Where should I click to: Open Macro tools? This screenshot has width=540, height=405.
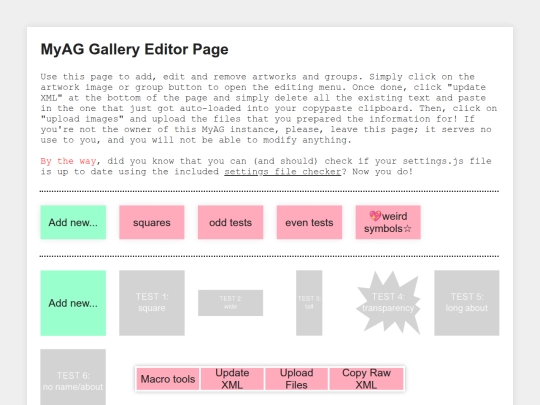tap(168, 379)
